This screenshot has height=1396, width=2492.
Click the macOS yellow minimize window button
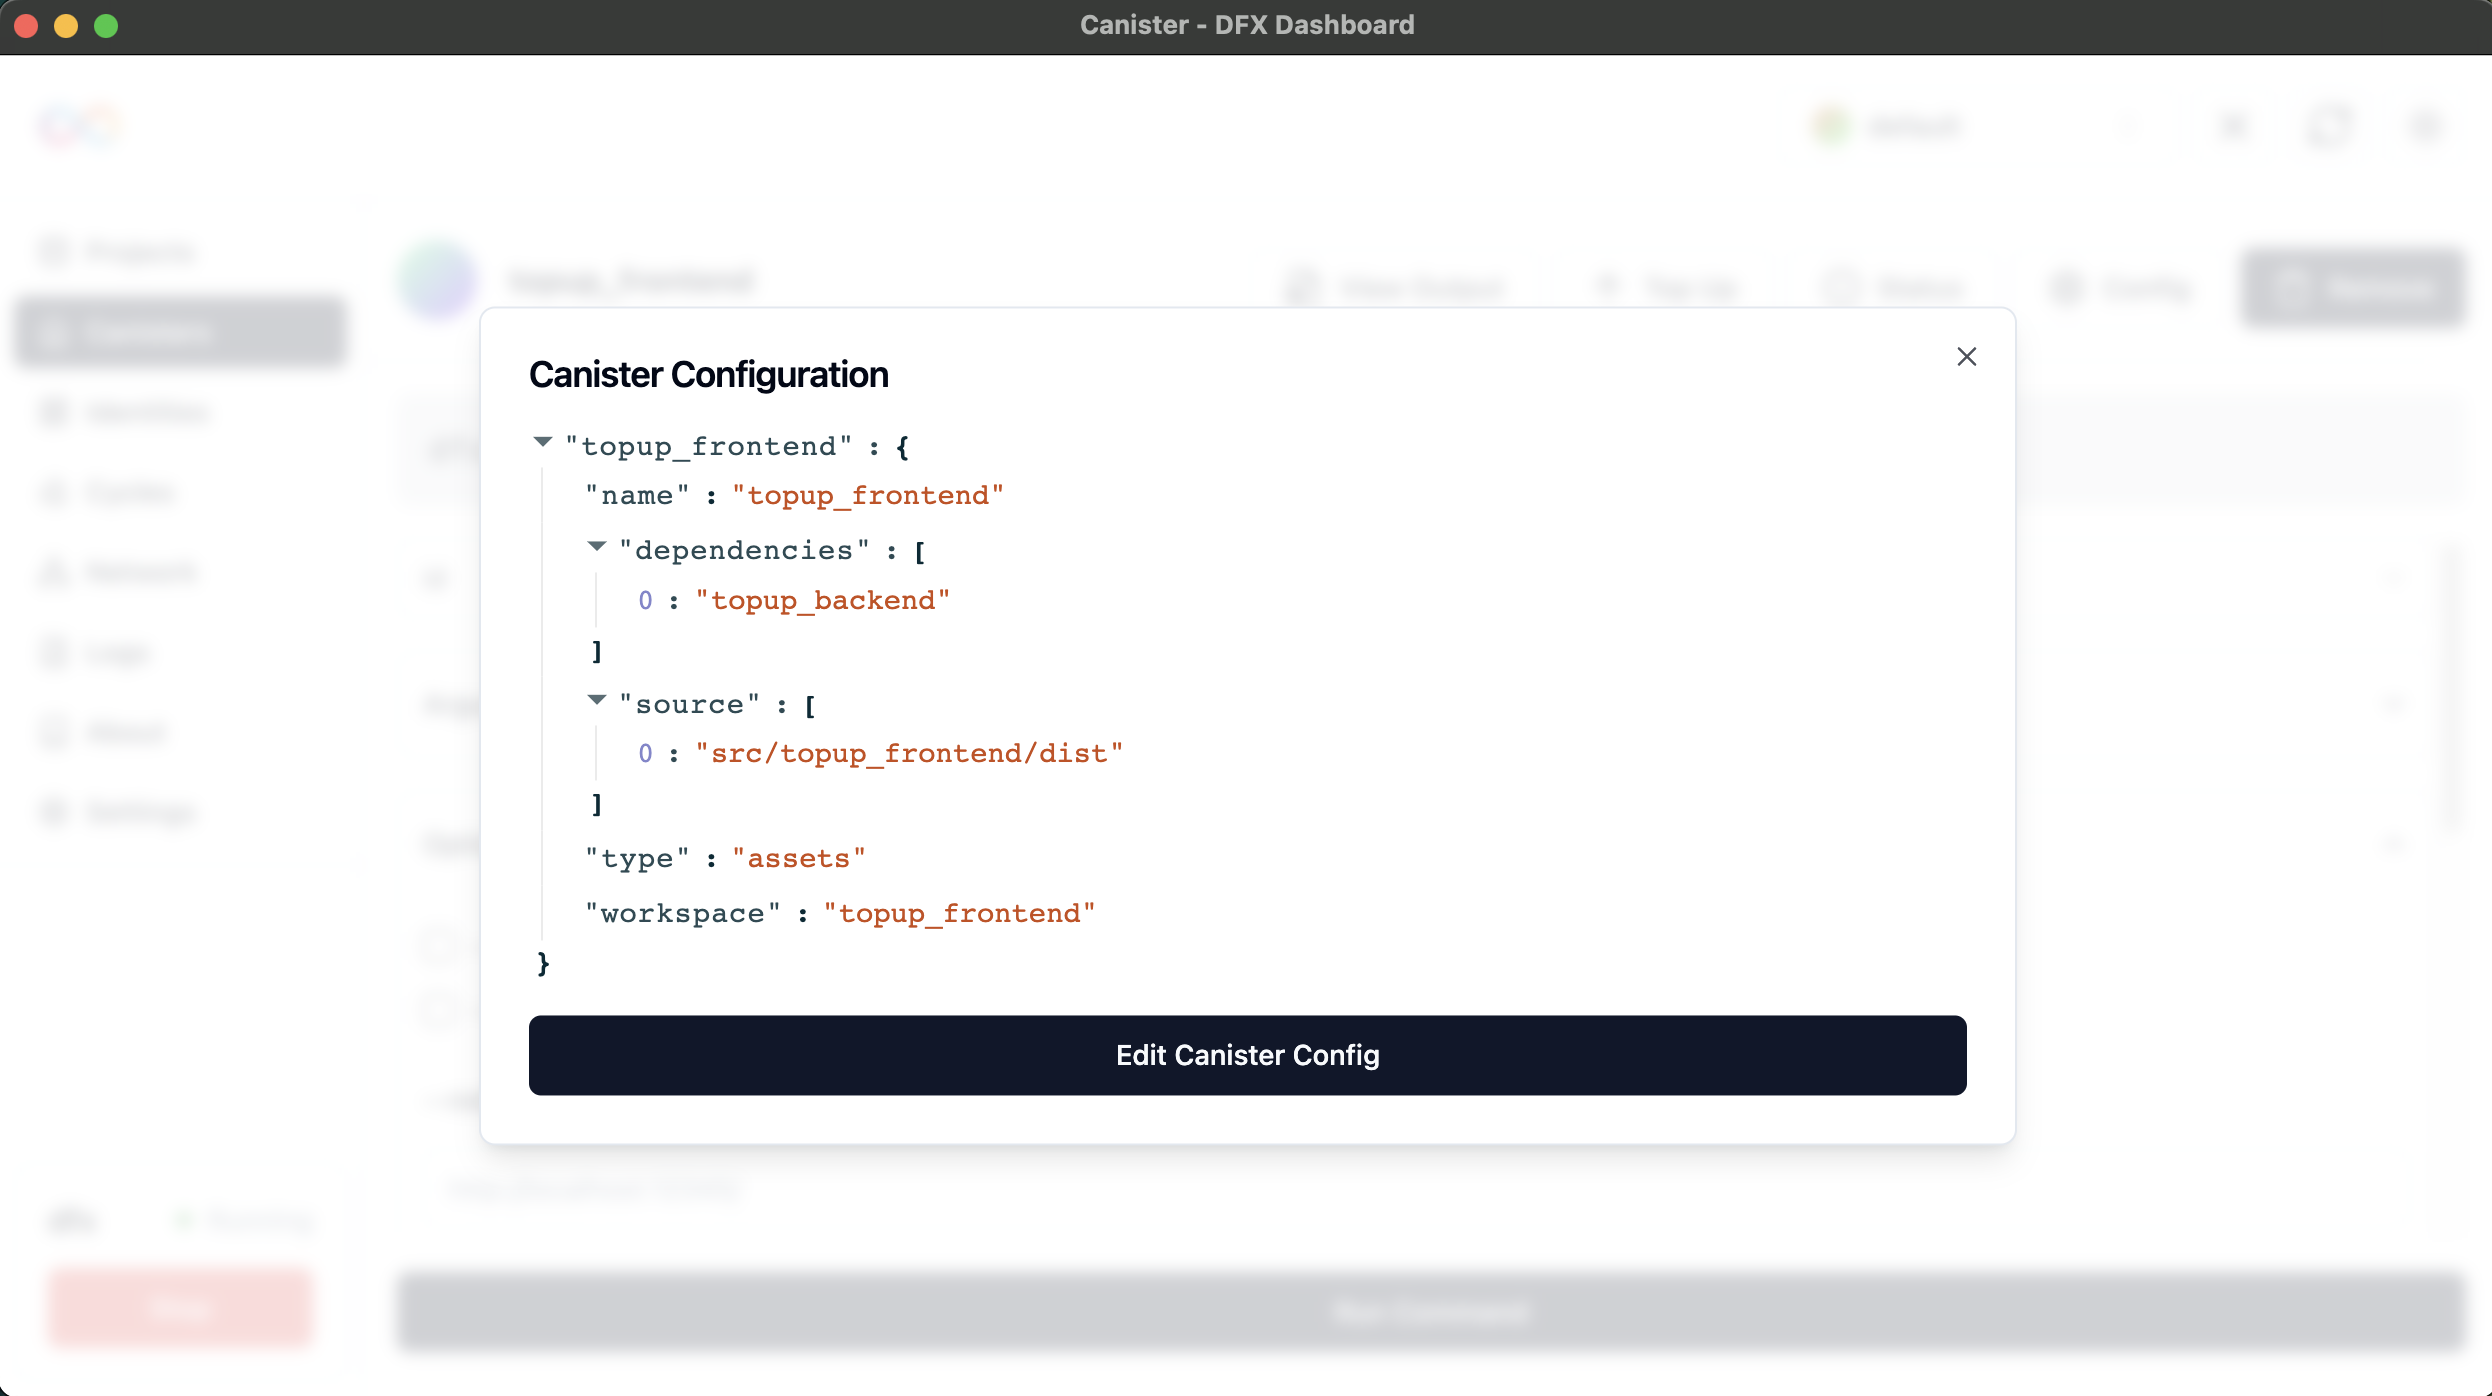[x=66, y=25]
